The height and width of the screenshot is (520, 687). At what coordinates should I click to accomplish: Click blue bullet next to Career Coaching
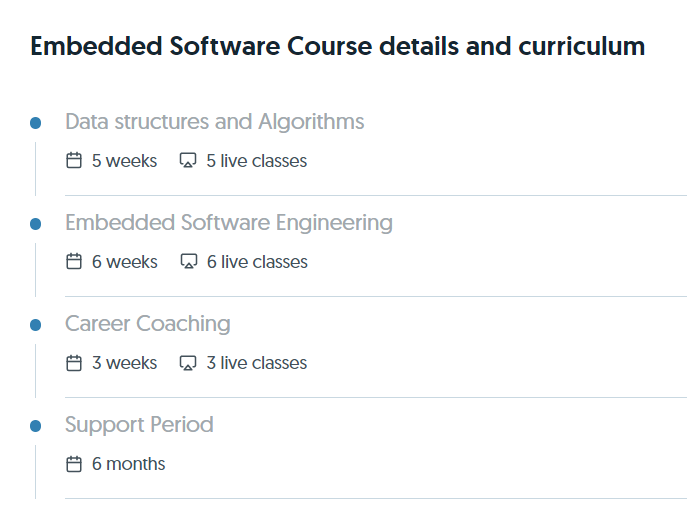point(36,325)
